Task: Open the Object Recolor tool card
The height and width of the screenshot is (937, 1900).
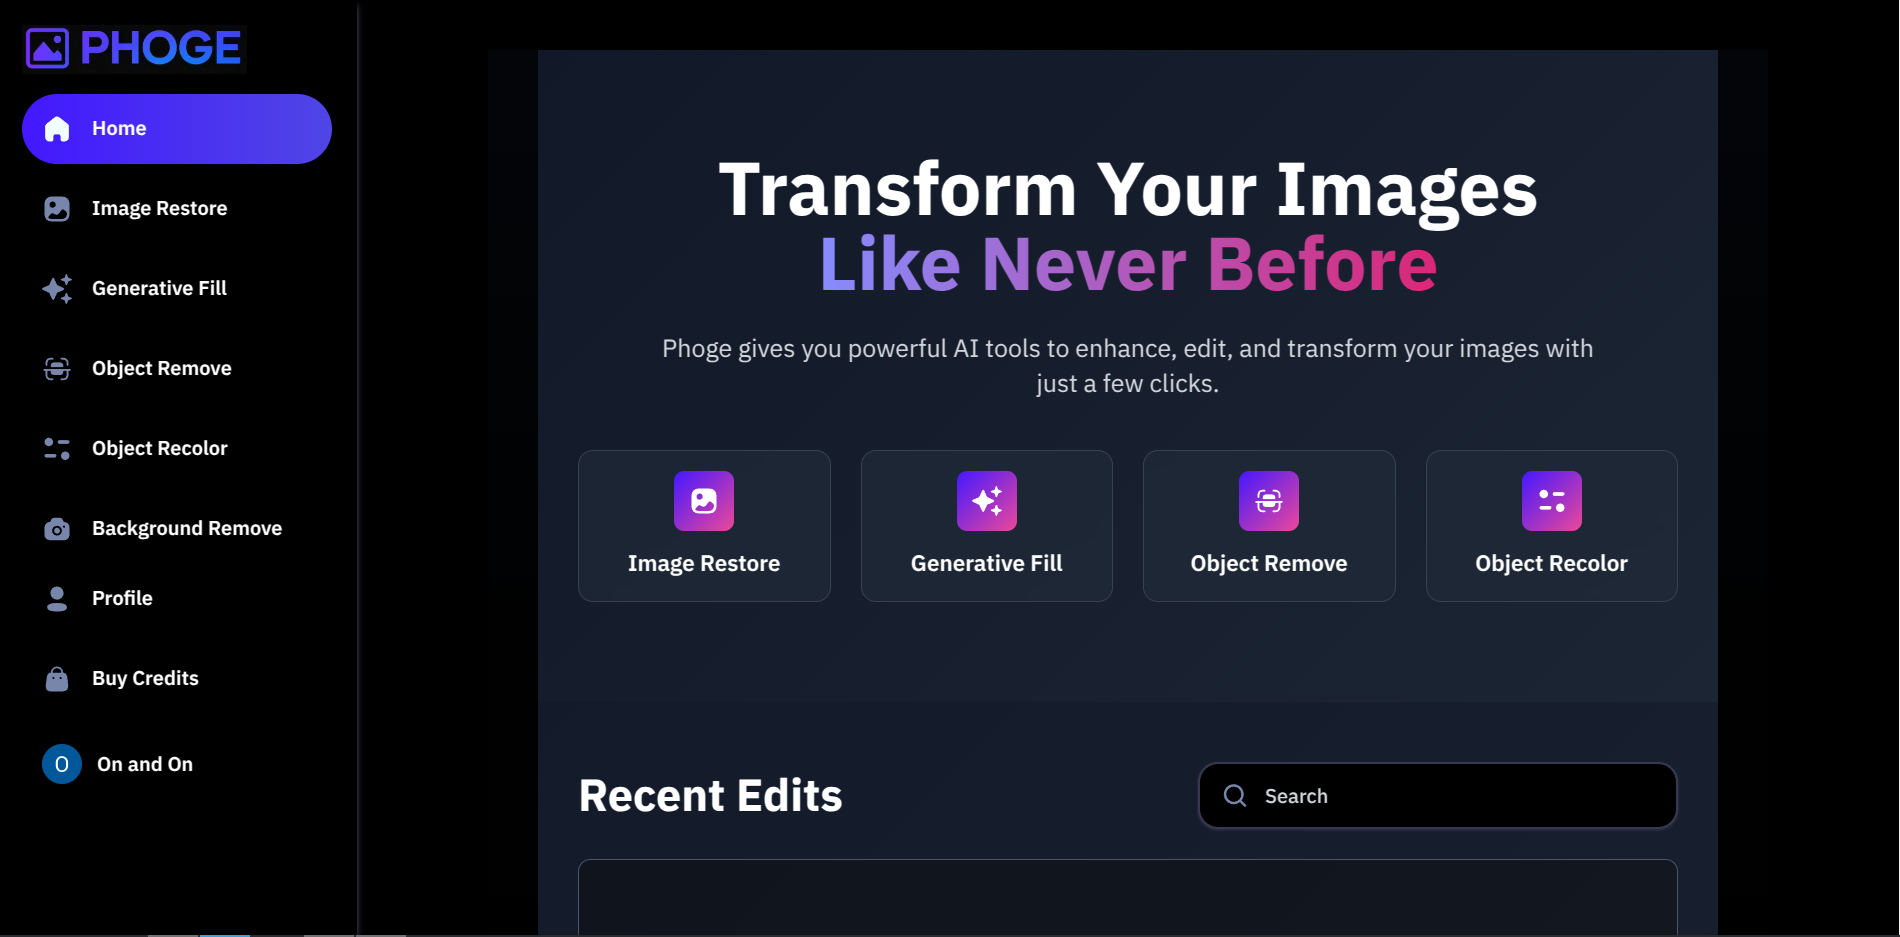Action: click(1551, 525)
